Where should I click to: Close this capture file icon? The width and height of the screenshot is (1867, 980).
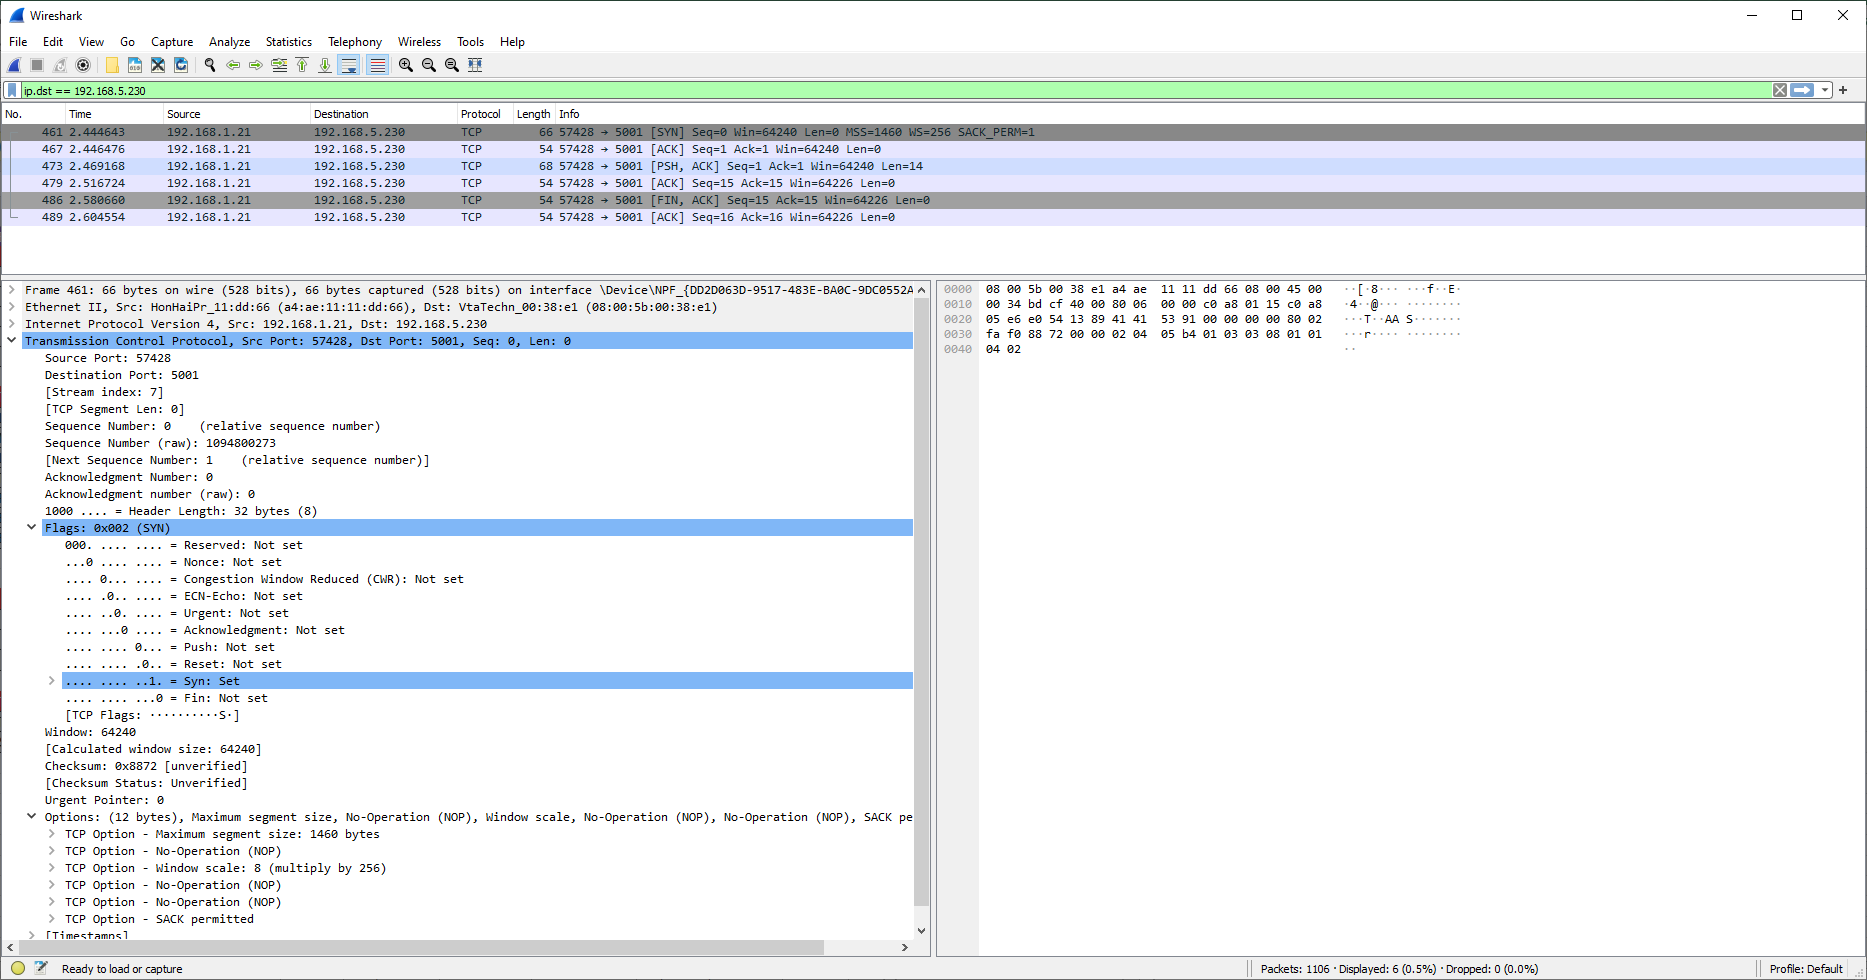pos(158,65)
